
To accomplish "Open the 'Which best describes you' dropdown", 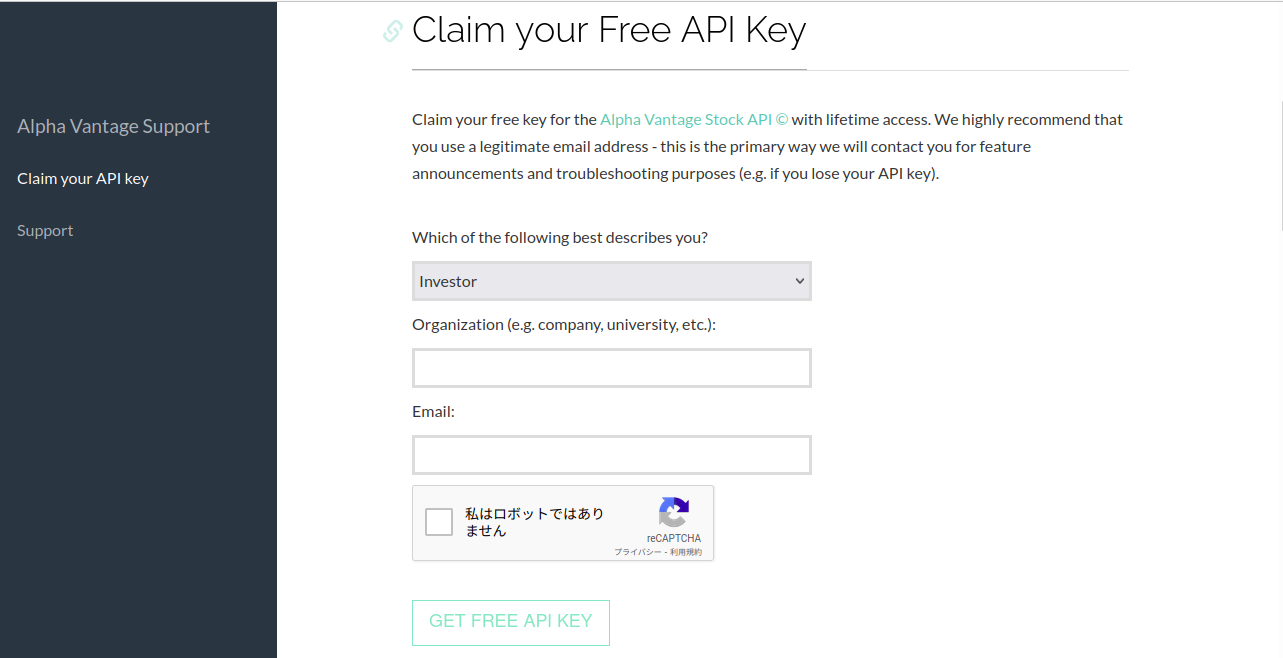I will pos(611,281).
